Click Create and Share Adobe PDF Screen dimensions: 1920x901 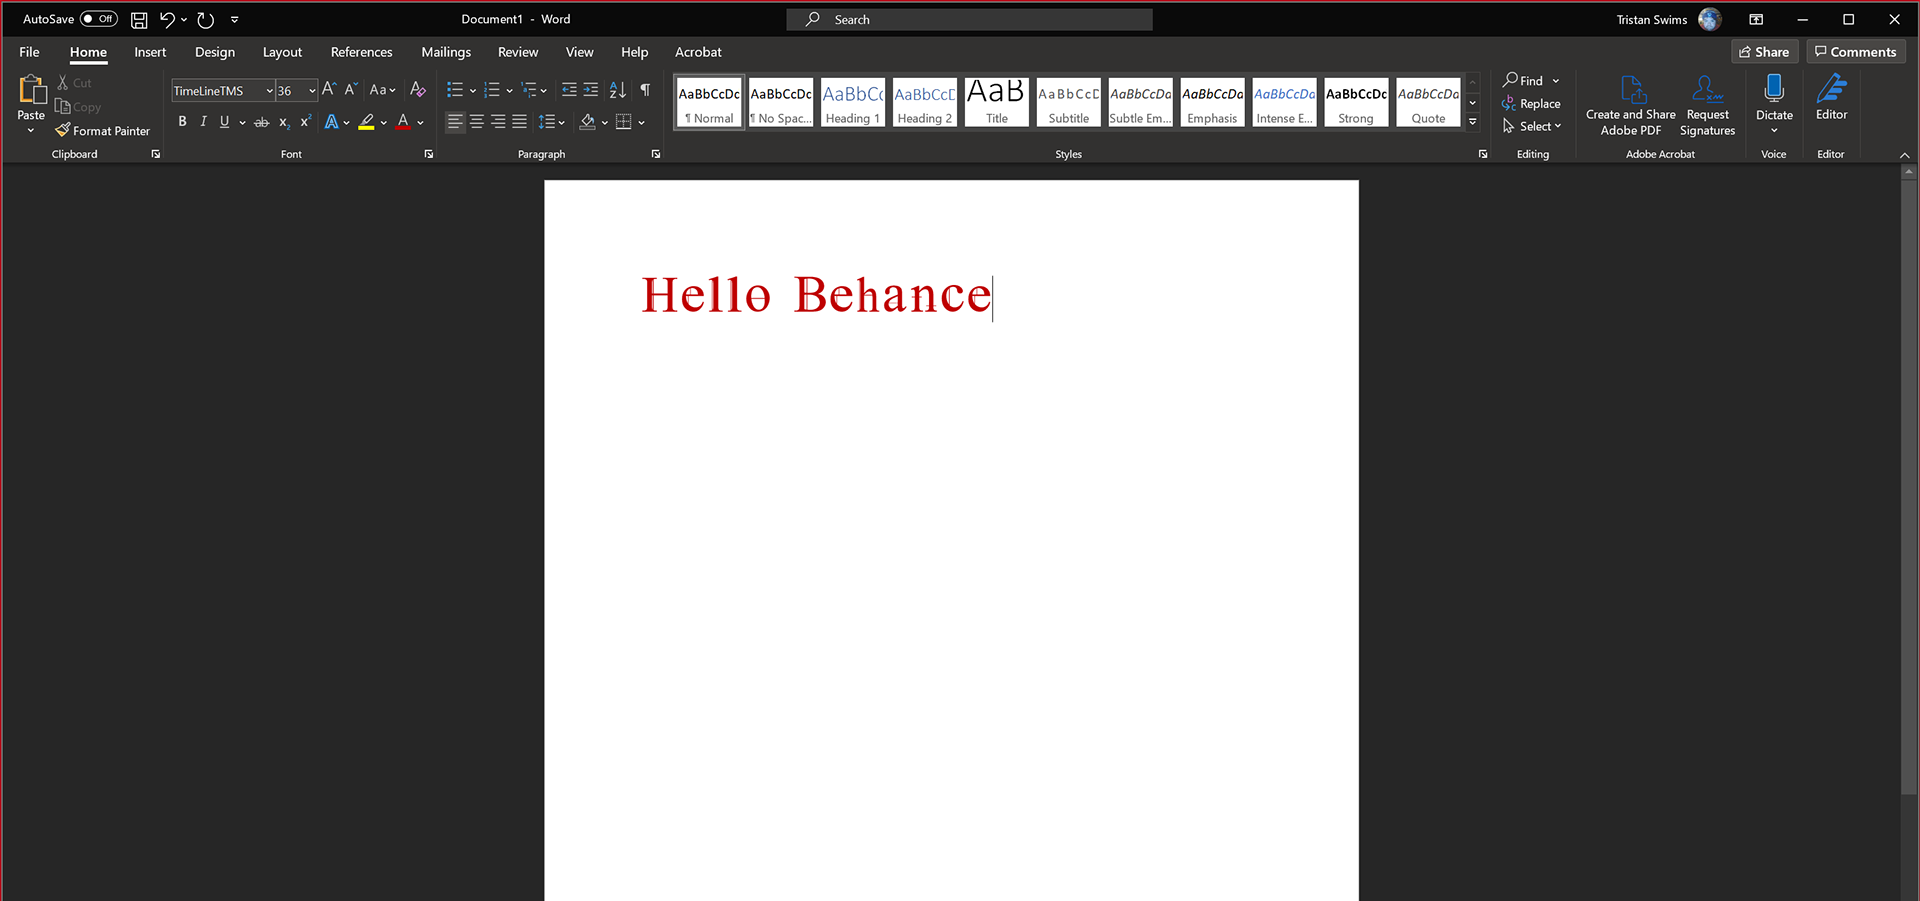[x=1630, y=106]
